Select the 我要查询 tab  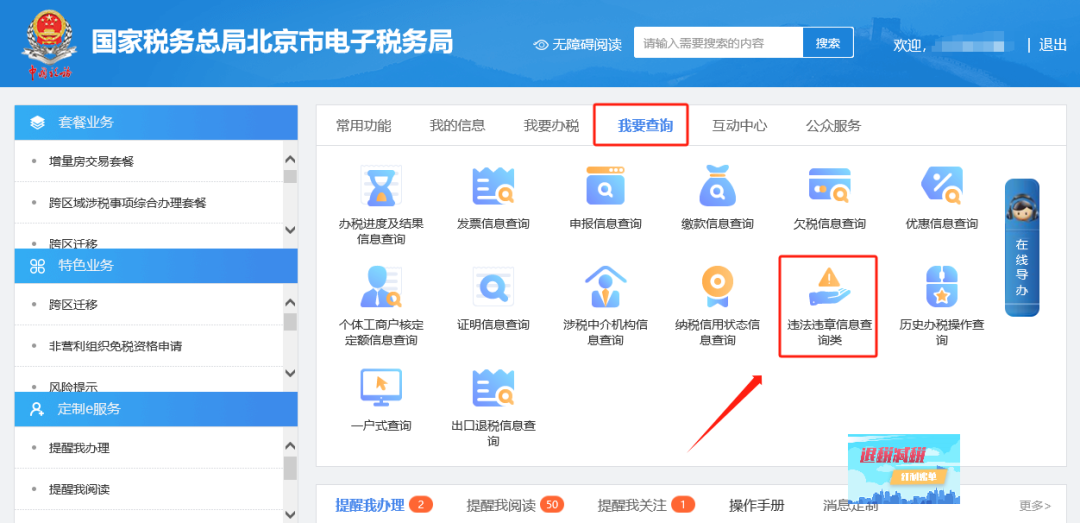[x=645, y=125]
